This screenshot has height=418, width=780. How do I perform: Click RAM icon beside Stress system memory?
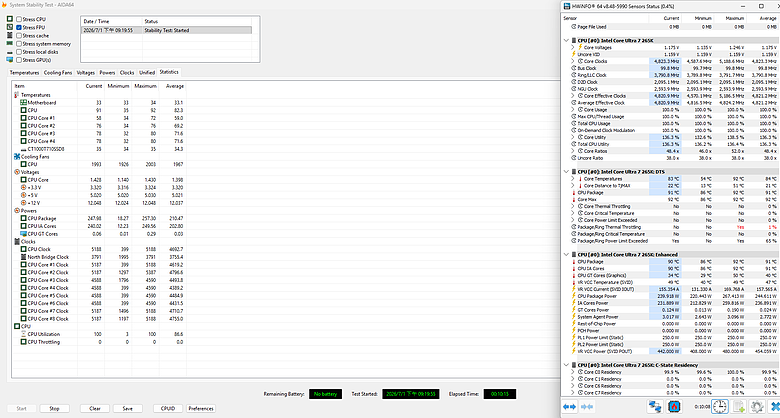coord(9,44)
